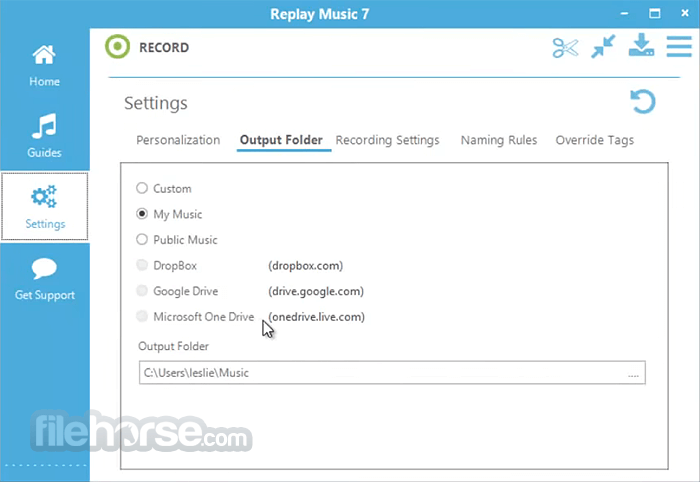This screenshot has width=700, height=482.
Task: Minimize the Replay Music 7 window
Action: 625,14
